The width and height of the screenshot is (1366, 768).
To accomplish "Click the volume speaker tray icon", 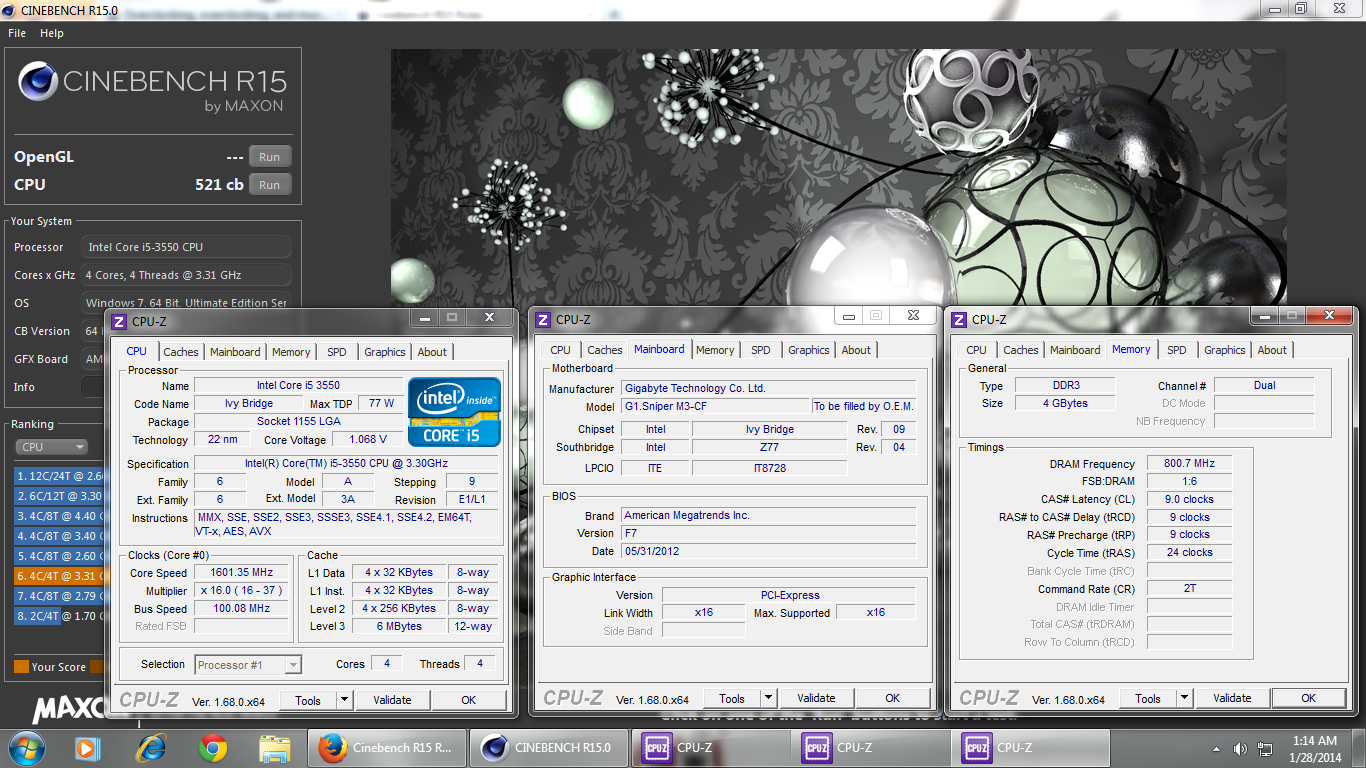I will pyautogui.click(x=1240, y=748).
